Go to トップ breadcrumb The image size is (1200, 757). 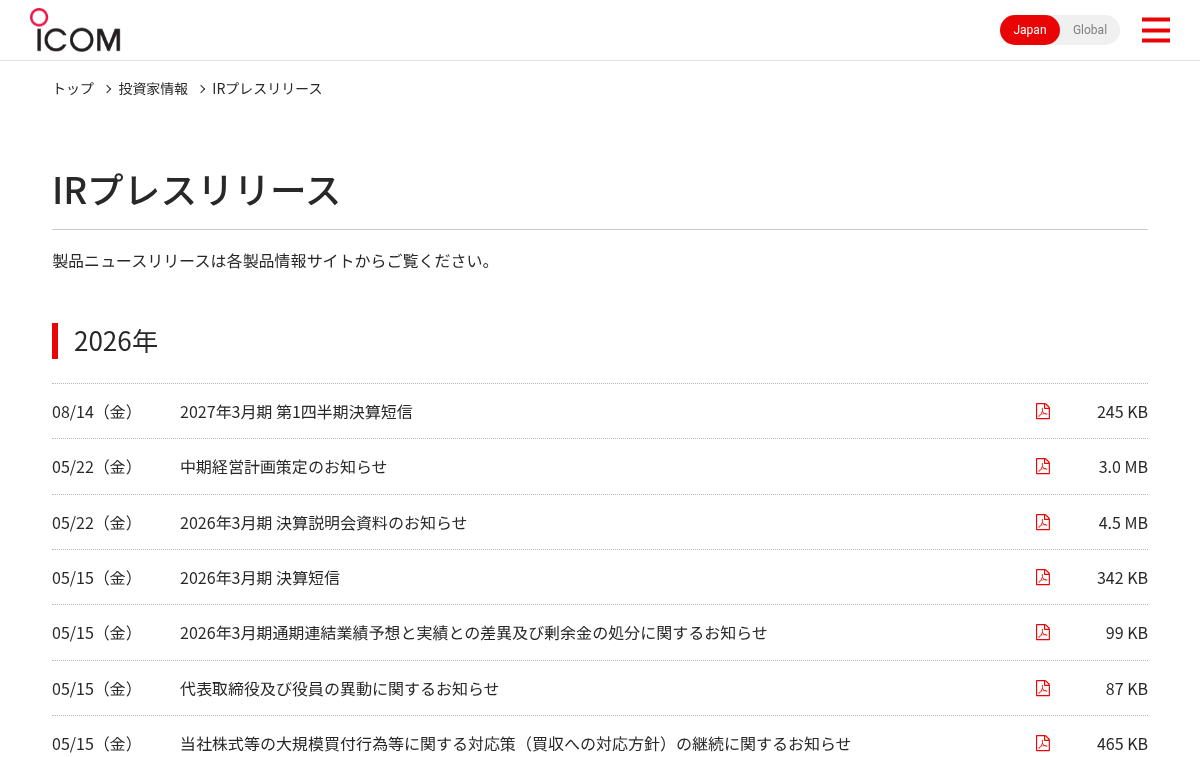pos(73,88)
